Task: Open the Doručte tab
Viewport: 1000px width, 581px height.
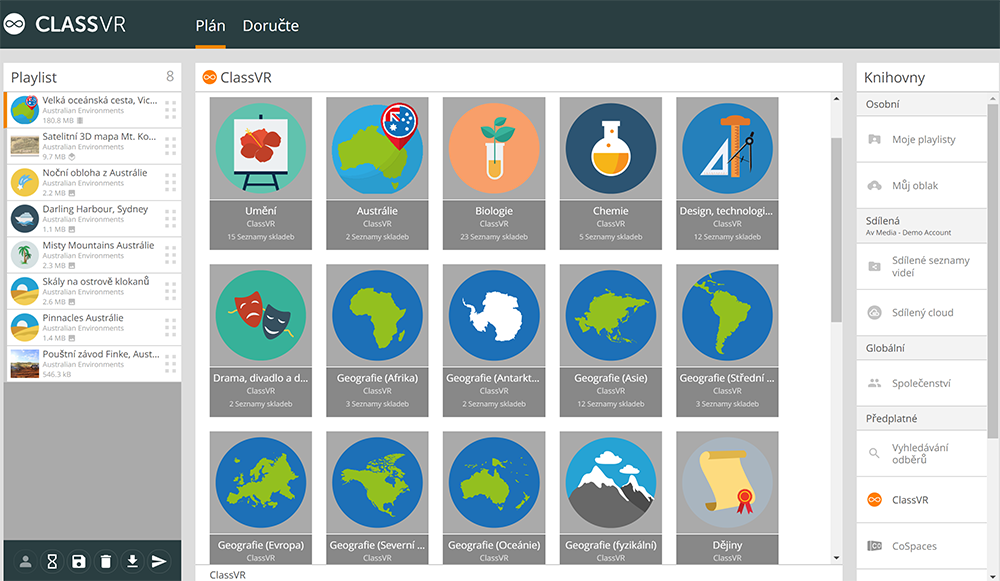Action: (x=270, y=26)
